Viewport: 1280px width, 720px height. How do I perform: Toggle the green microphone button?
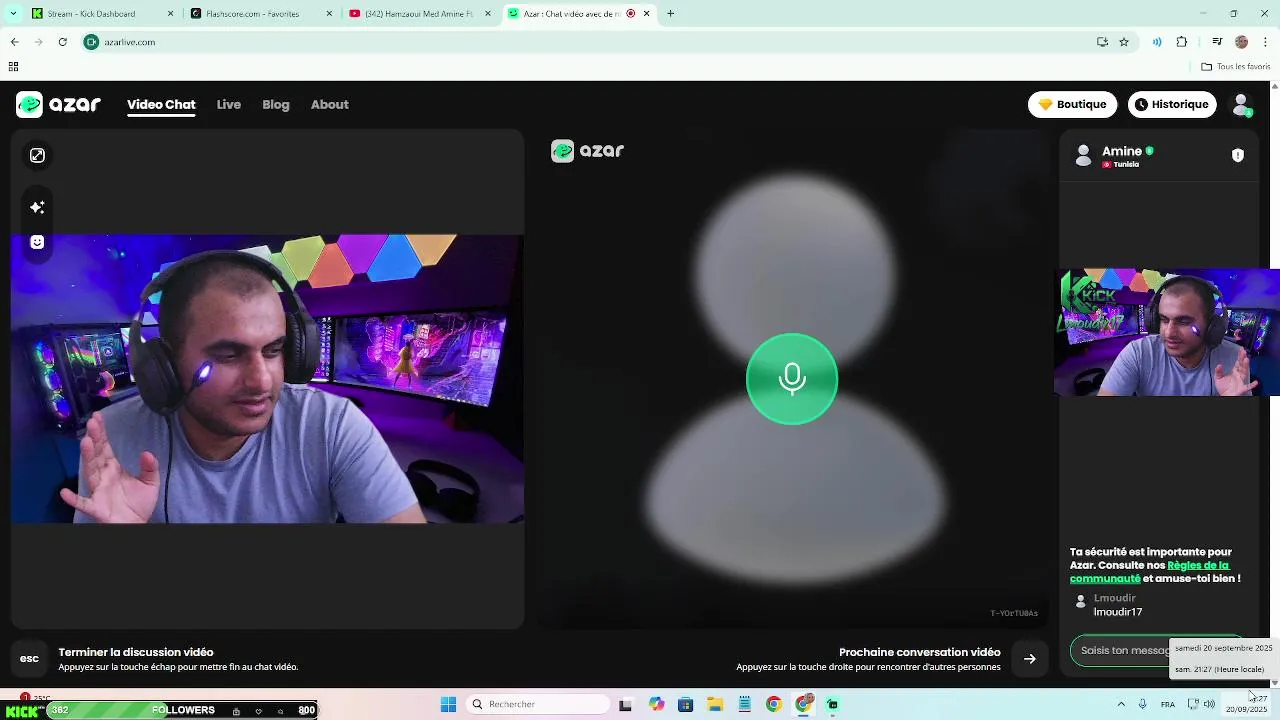[792, 379]
